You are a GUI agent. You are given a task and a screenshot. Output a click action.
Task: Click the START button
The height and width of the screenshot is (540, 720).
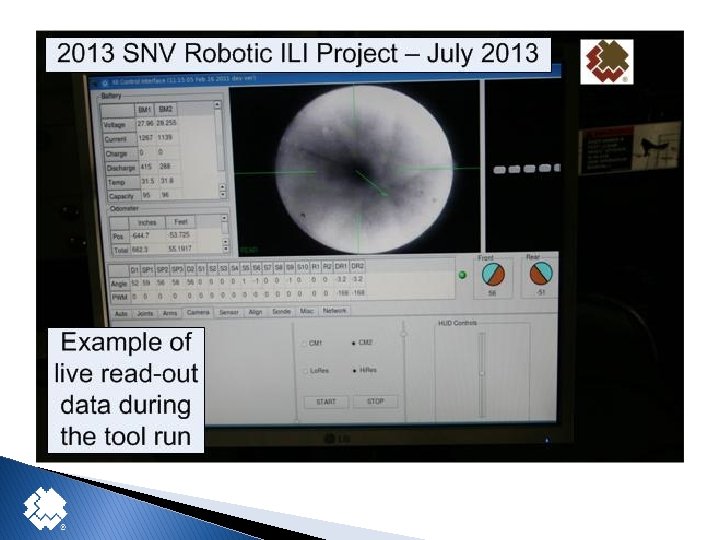[326, 402]
